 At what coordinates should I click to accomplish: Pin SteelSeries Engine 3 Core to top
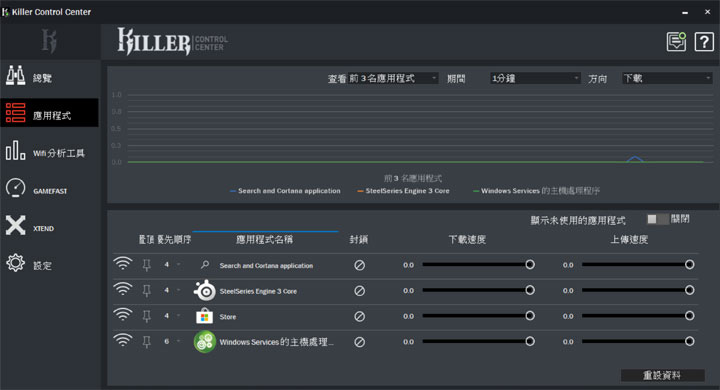(x=146, y=291)
